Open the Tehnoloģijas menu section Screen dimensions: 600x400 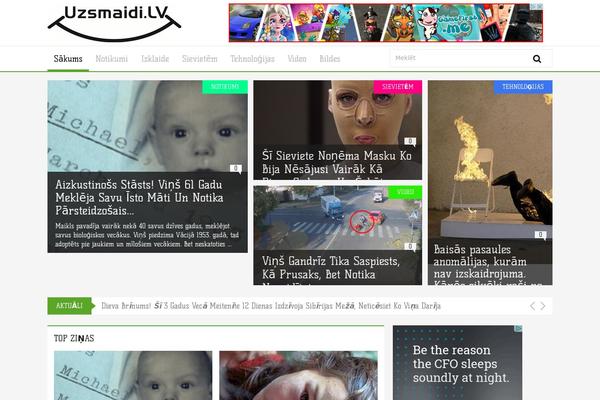(253, 59)
